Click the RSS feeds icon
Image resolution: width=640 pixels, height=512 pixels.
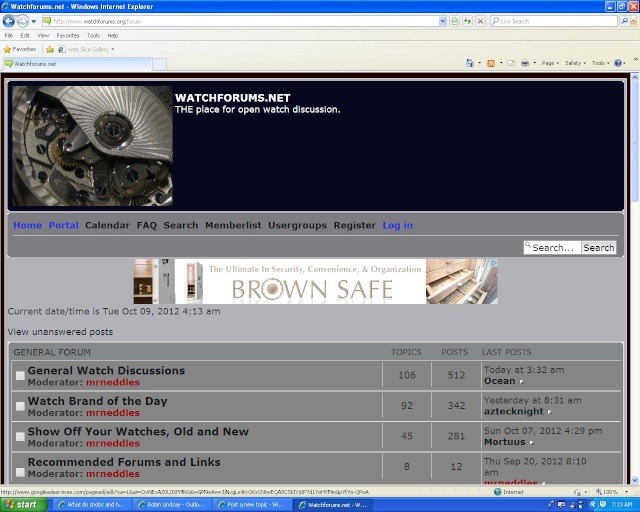491,63
